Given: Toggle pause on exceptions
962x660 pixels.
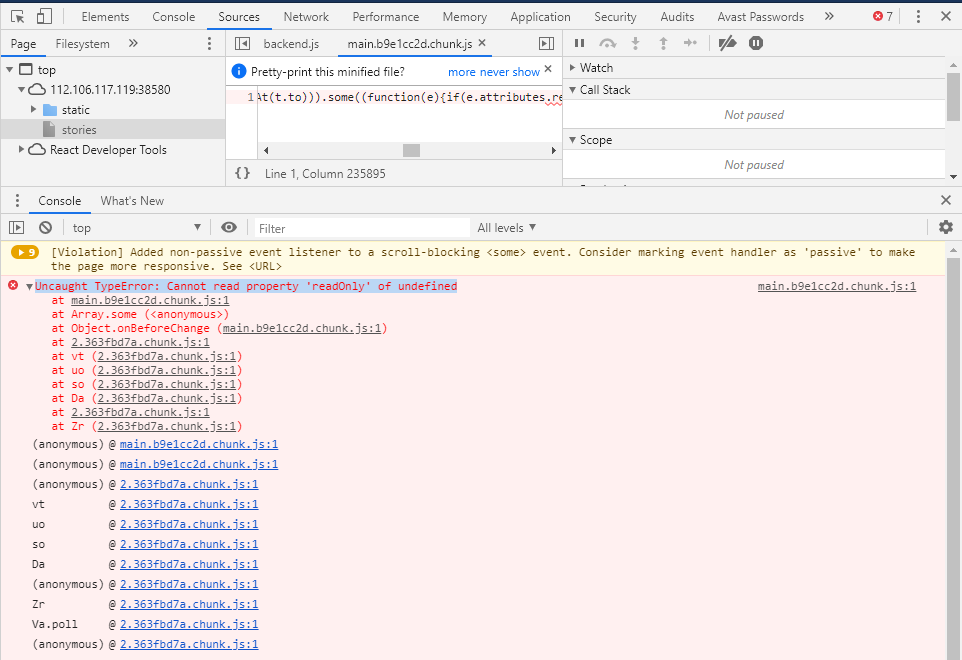Looking at the screenshot, I should coord(756,43).
